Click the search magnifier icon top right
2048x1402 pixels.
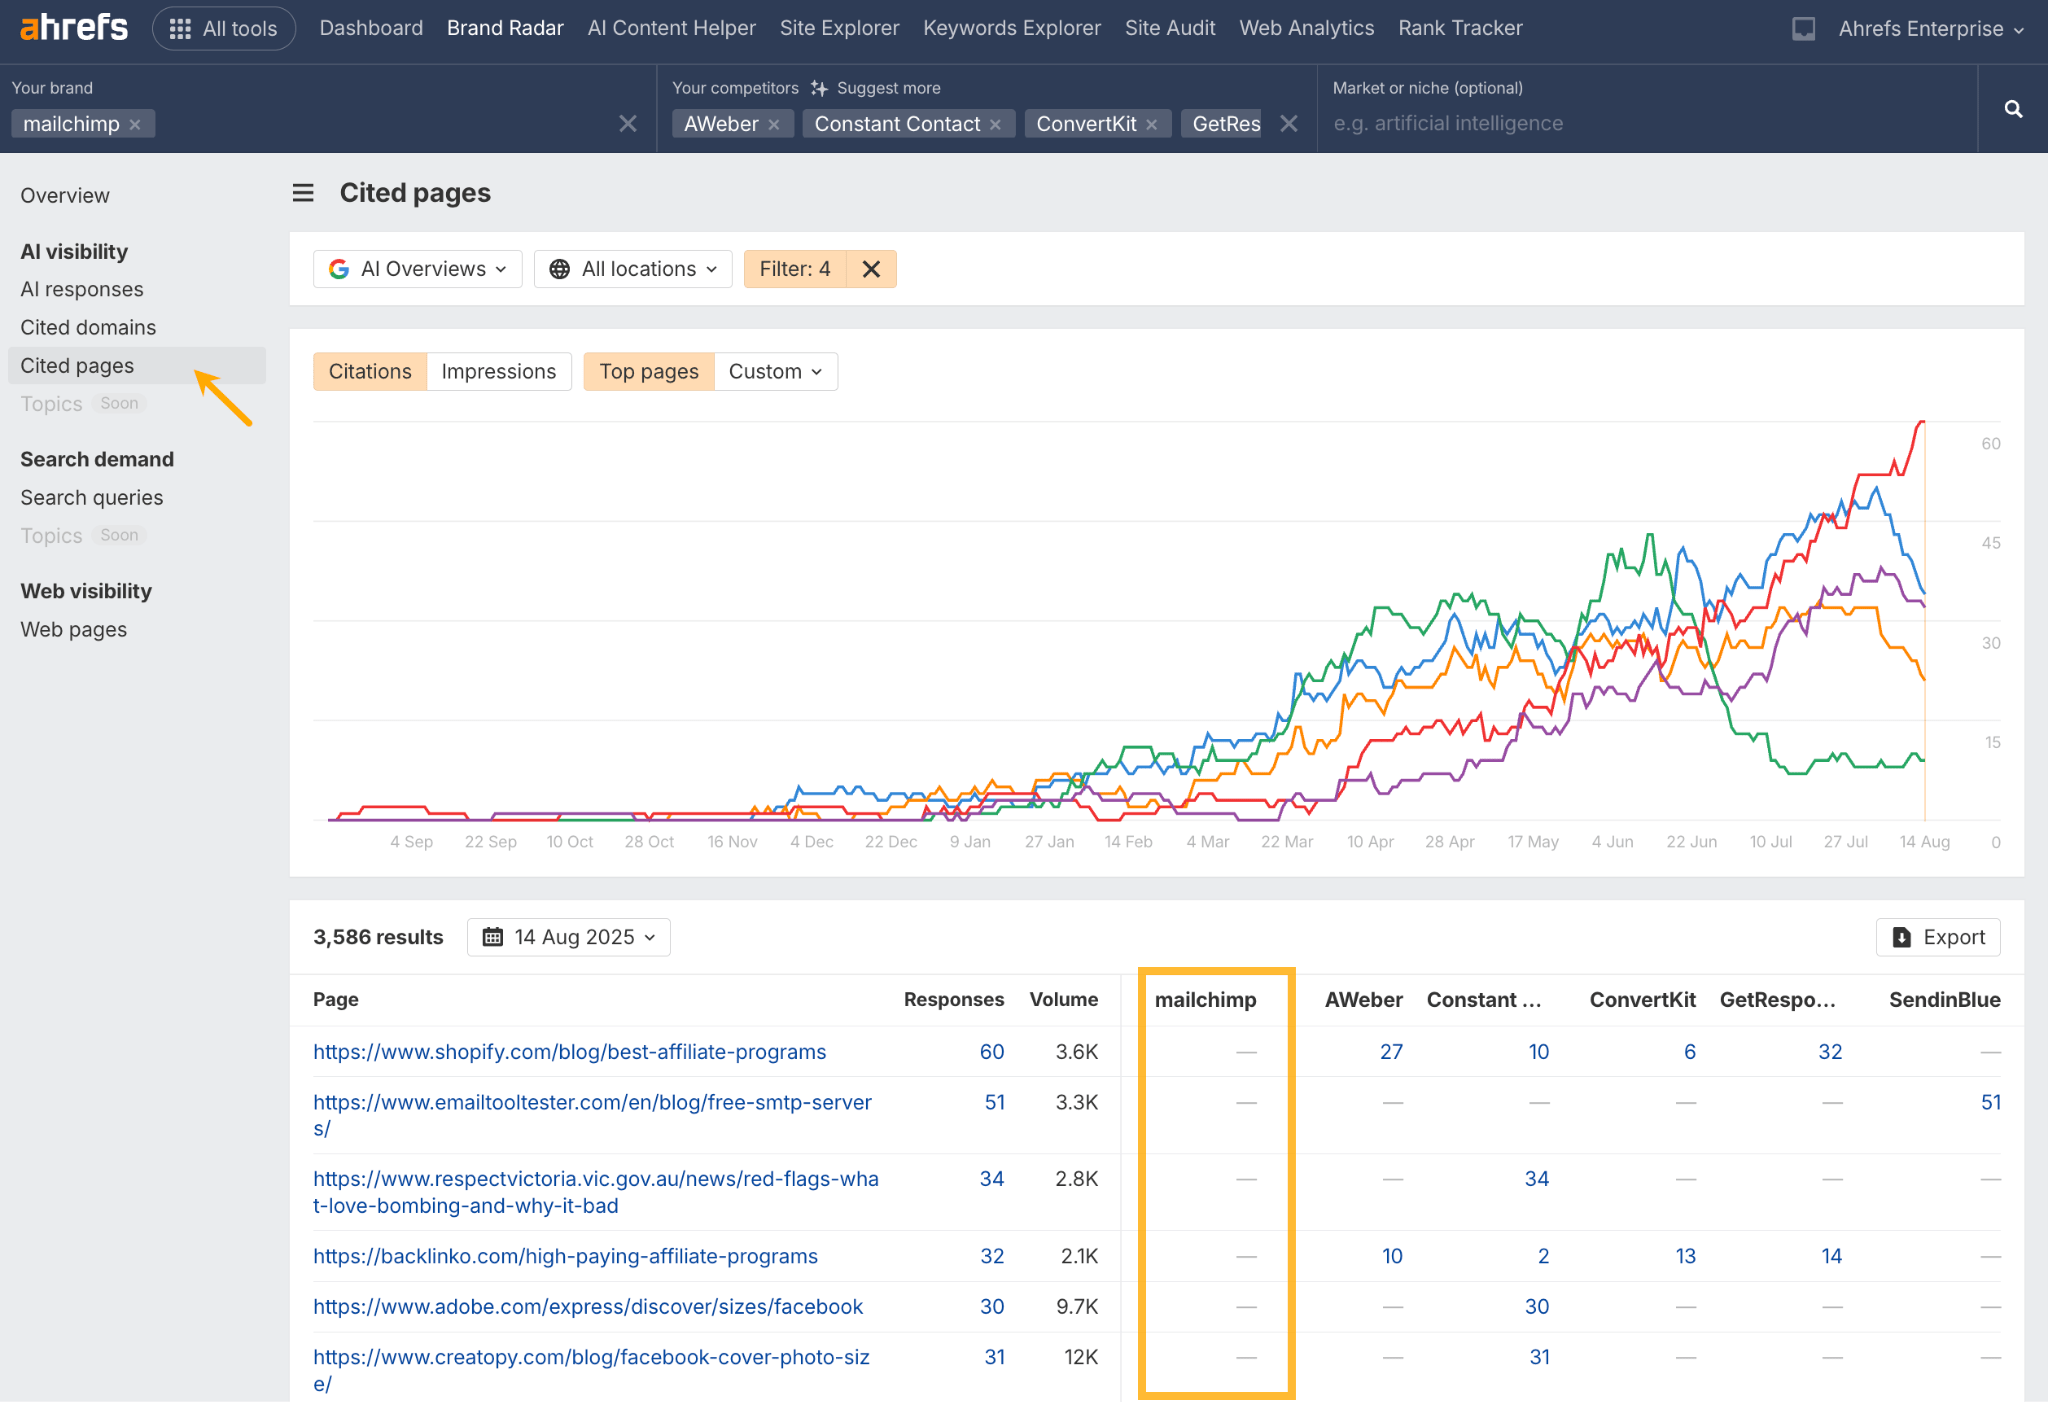pos(2012,109)
